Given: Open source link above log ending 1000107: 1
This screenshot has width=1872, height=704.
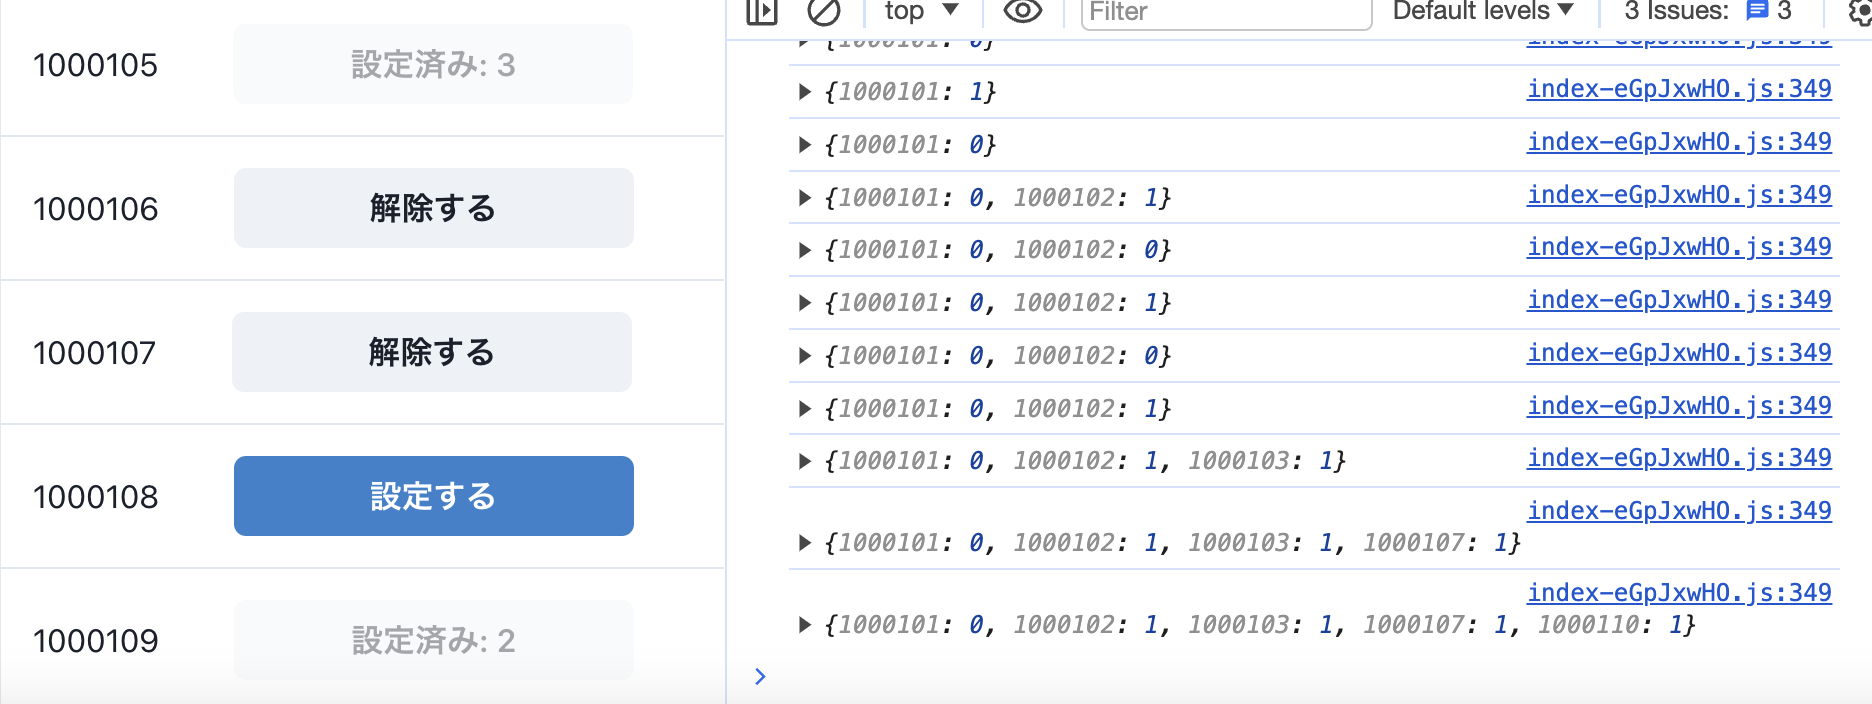Looking at the screenshot, I should (1679, 511).
